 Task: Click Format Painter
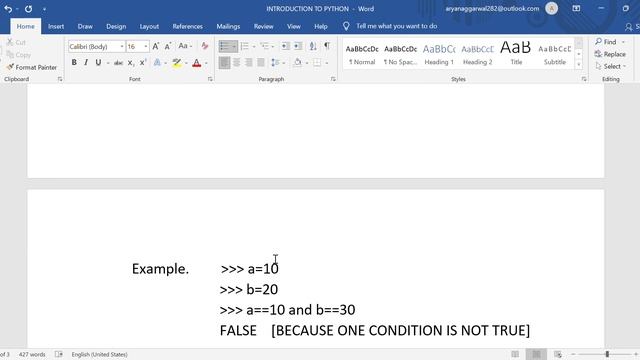pos(32,67)
